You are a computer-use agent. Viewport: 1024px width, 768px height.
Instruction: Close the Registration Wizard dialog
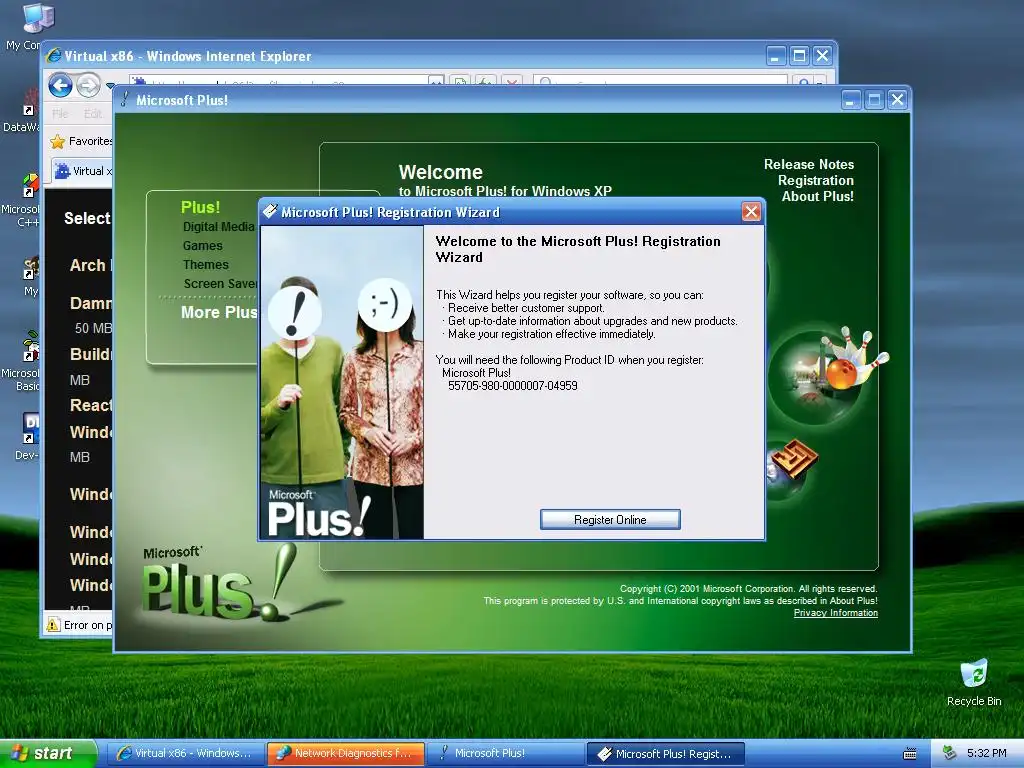[x=751, y=212]
